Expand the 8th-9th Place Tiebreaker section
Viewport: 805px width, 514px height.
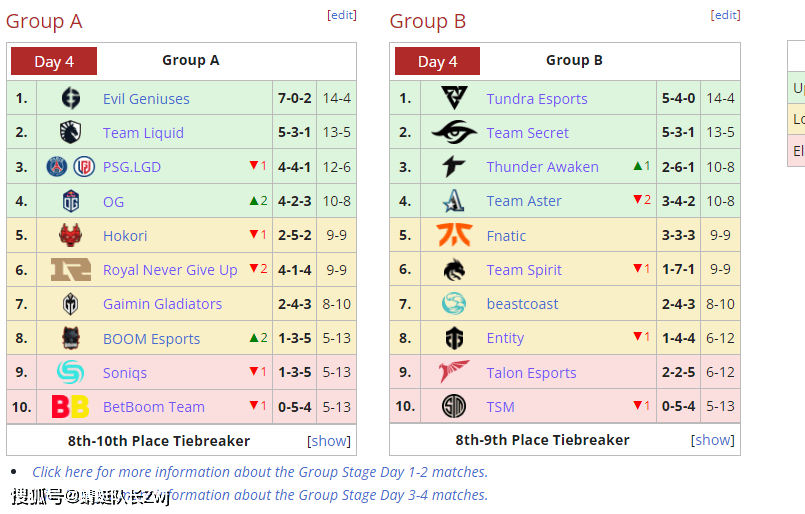click(x=713, y=440)
